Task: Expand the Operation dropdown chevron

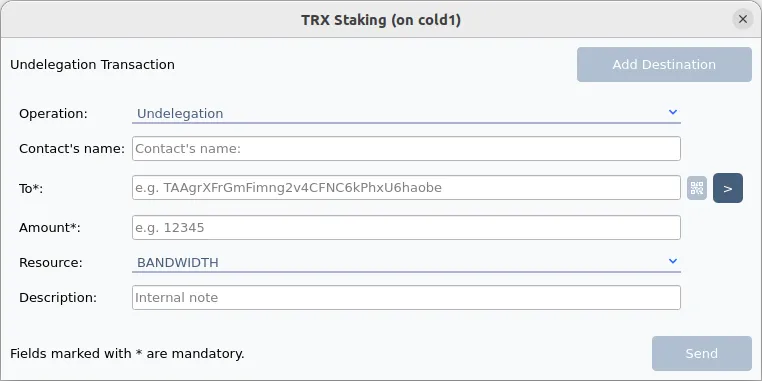Action: pyautogui.click(x=673, y=112)
